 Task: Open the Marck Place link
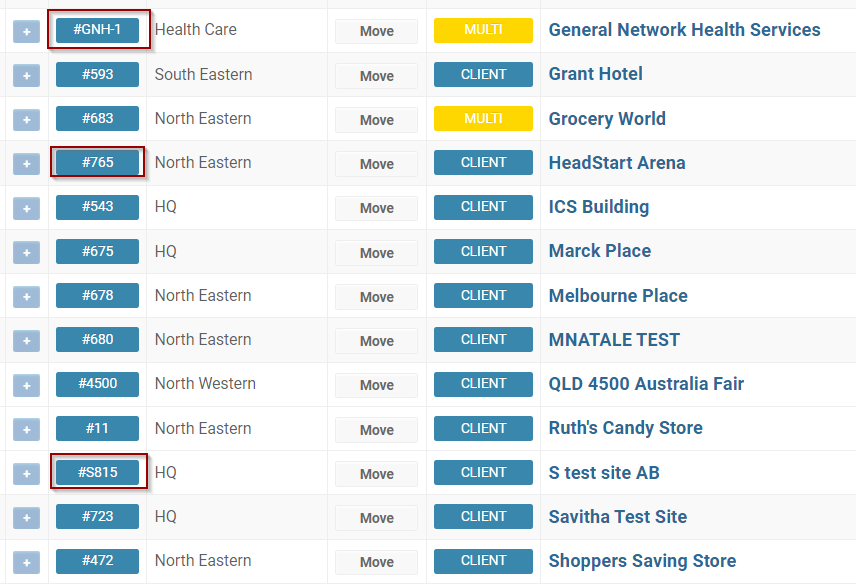[x=600, y=251]
